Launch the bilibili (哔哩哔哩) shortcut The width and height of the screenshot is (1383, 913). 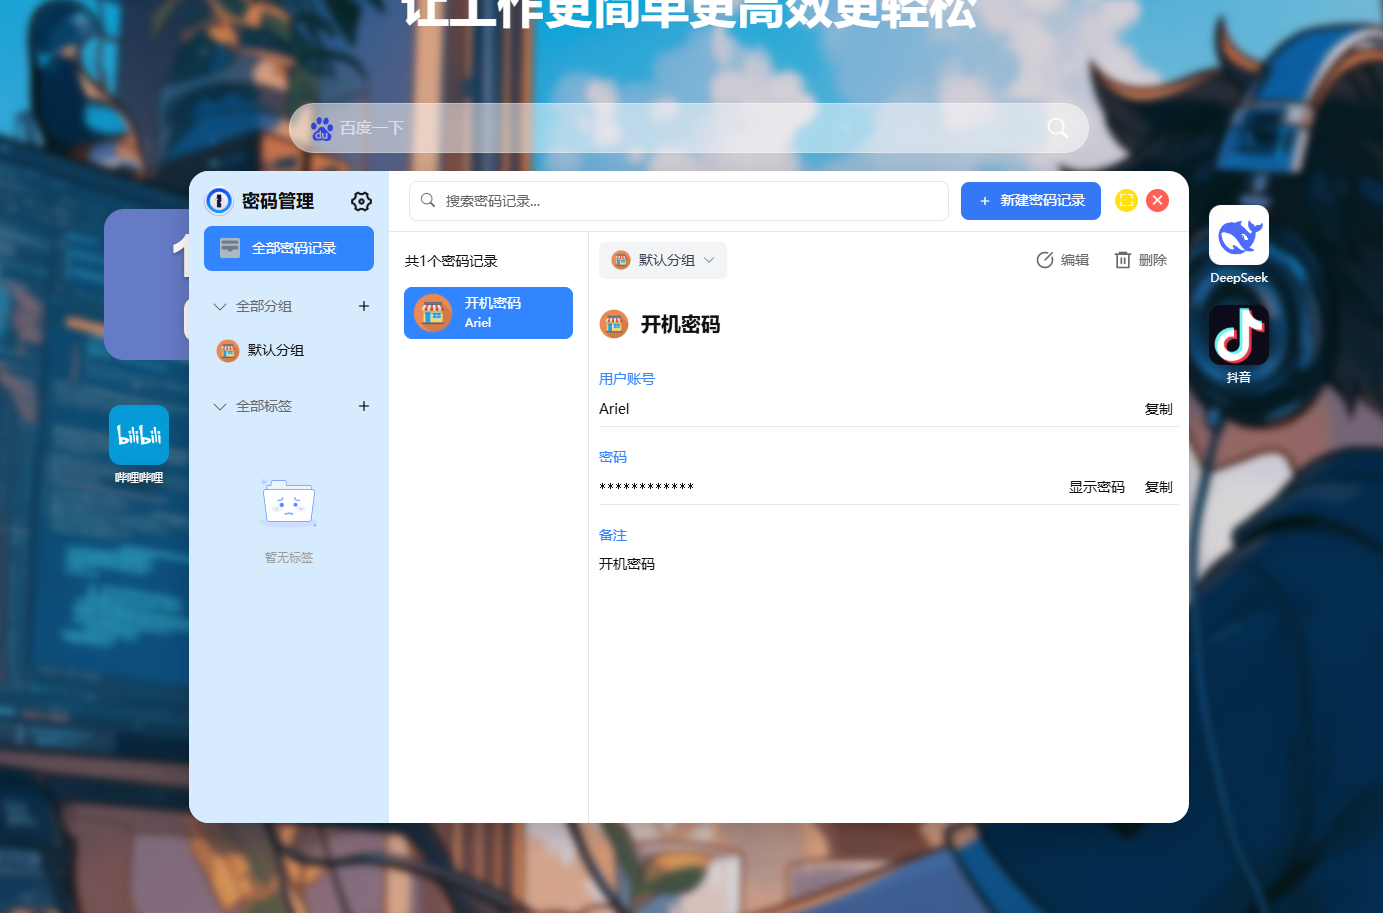pos(139,435)
